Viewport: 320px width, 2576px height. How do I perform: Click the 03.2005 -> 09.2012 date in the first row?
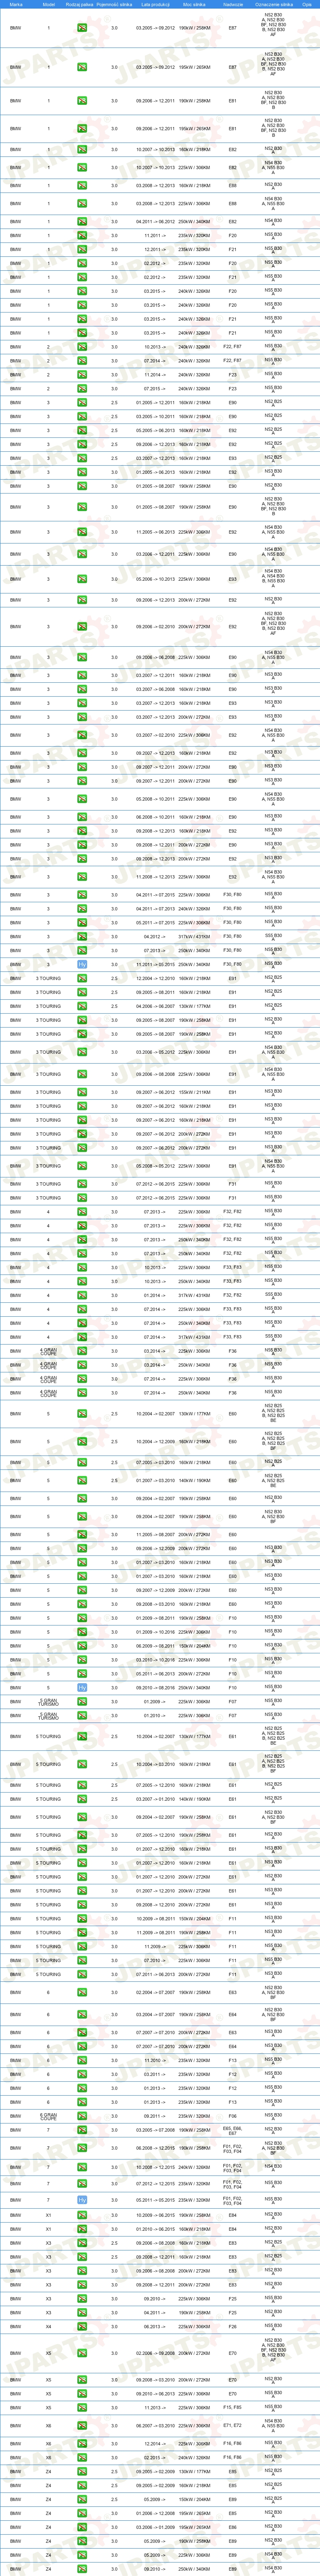click(155, 28)
